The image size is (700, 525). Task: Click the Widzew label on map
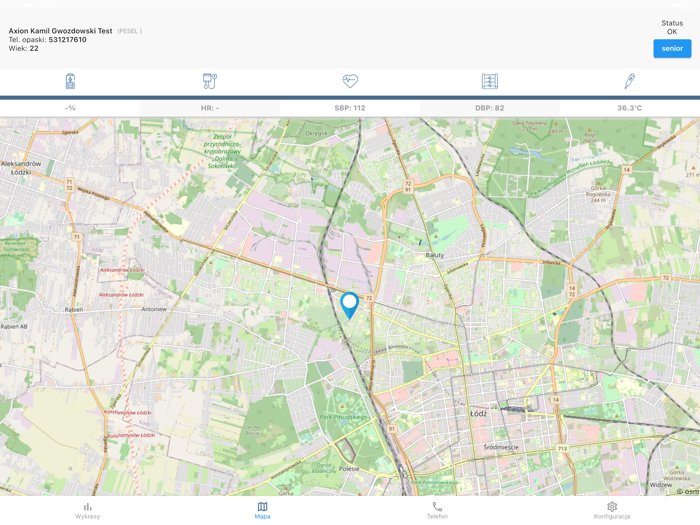coord(661,485)
